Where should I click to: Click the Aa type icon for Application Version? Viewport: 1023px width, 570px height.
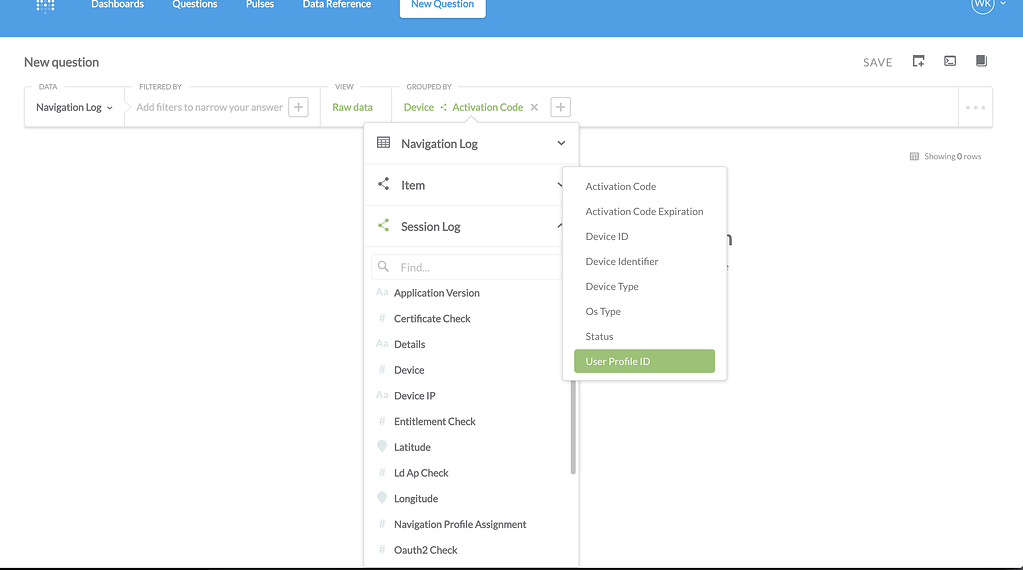[382, 293]
